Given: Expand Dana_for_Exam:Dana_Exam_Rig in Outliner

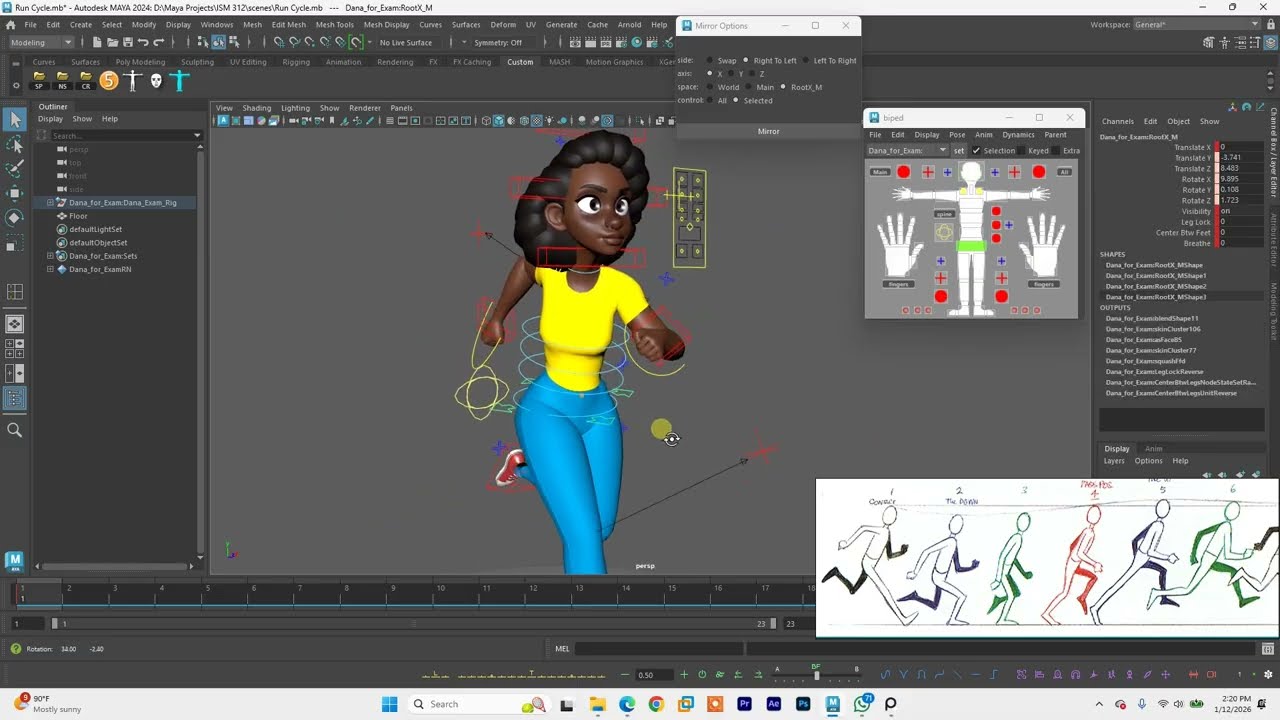Looking at the screenshot, I should coord(50,203).
